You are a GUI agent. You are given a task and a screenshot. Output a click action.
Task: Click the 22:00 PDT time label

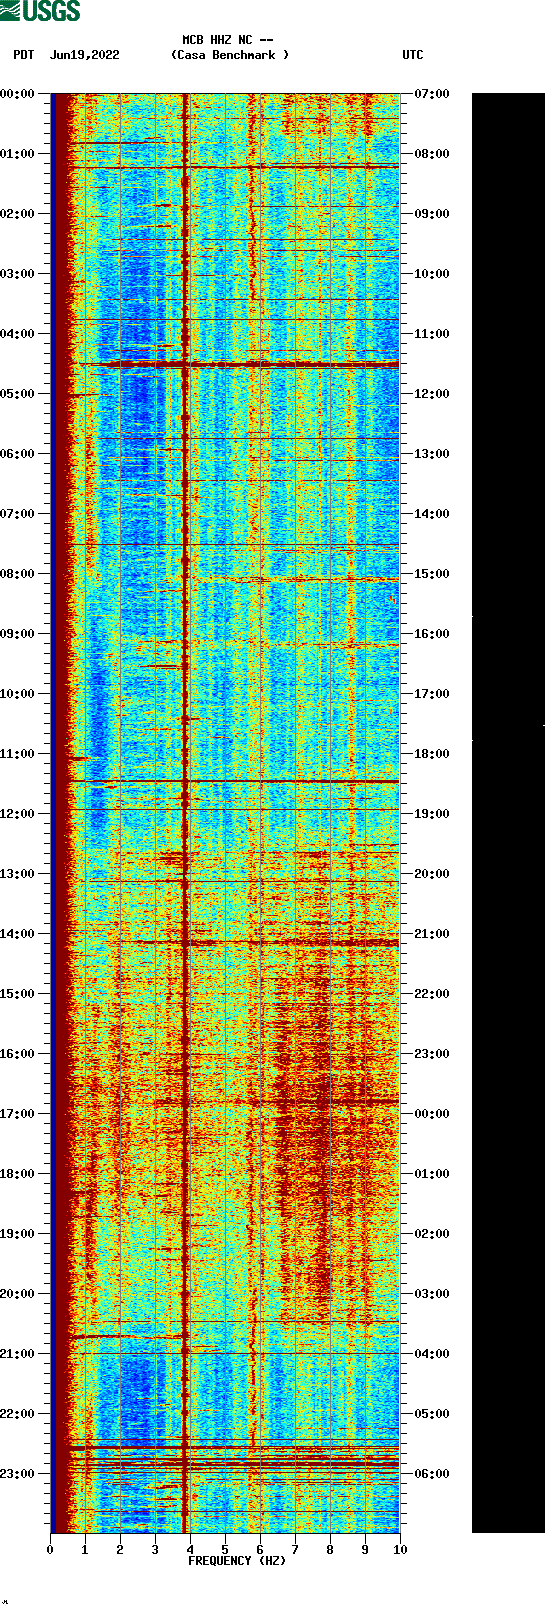[17, 1414]
